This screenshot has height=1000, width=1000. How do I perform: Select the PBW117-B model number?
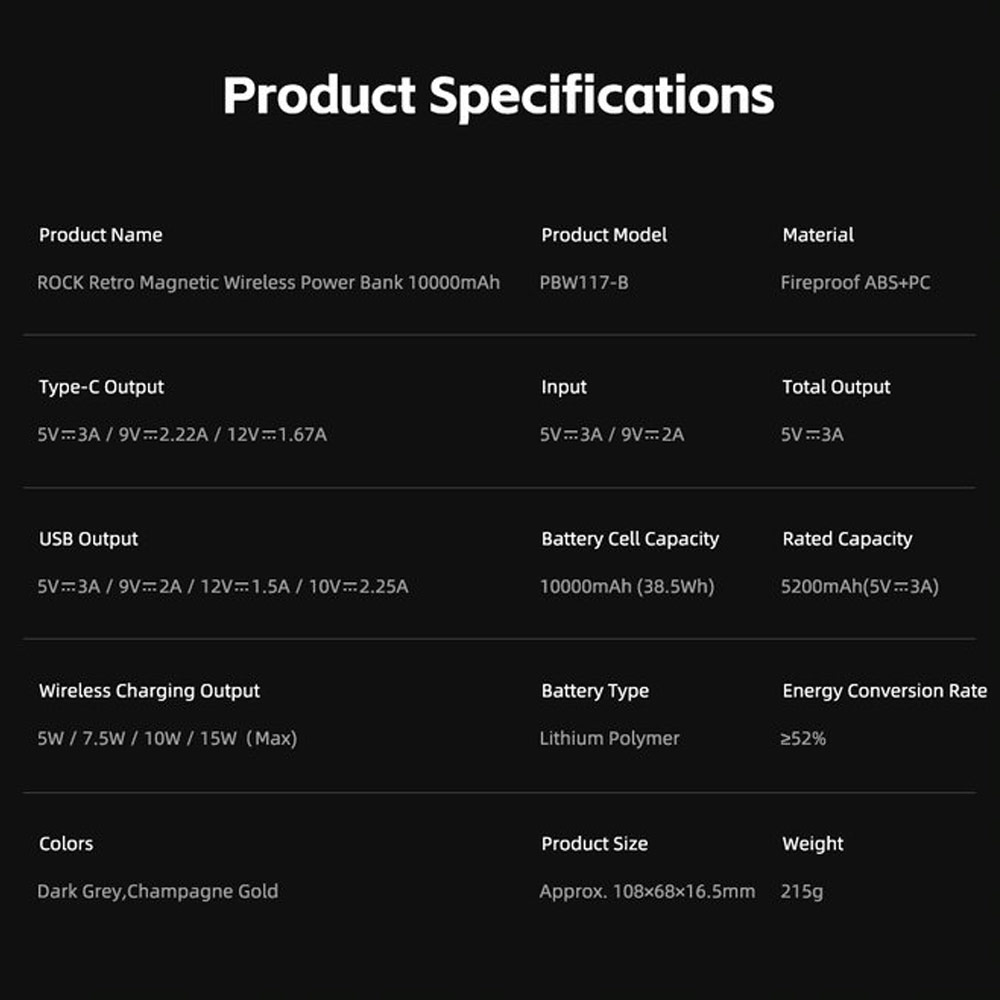coord(584,283)
